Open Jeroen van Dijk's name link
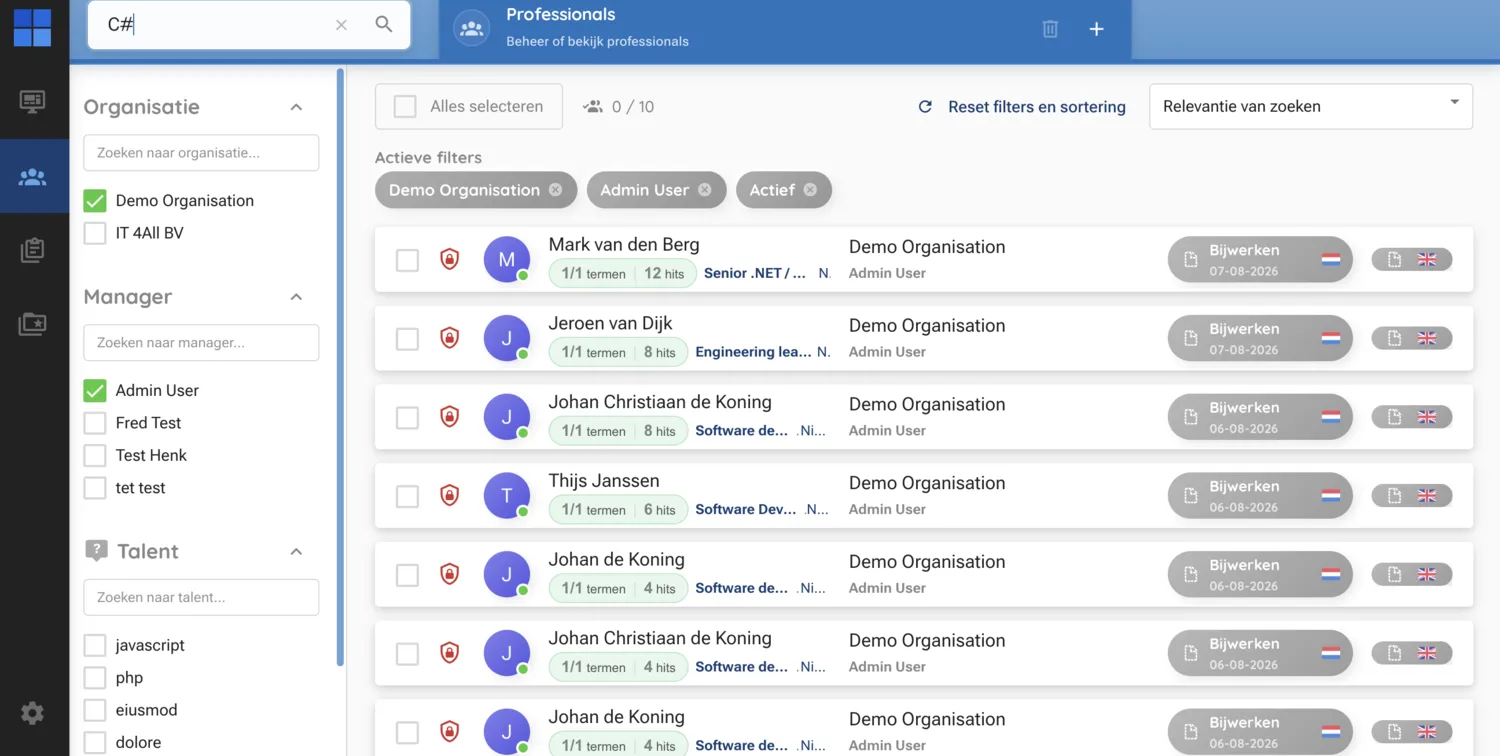Screen dimensions: 1500x756 (610, 323)
